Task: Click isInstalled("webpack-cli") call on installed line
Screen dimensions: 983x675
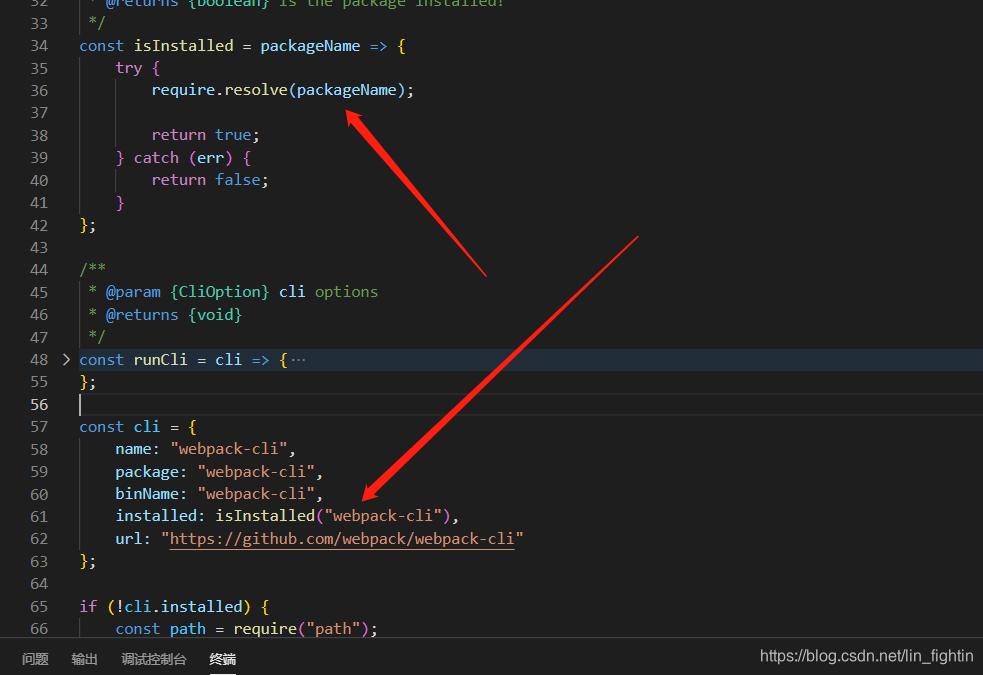Action: click(333, 516)
